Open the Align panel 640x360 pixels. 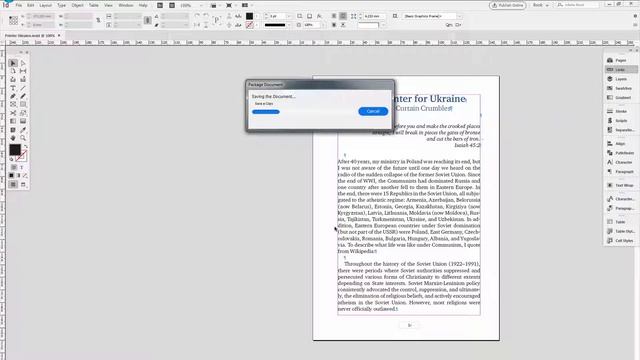coord(620,144)
